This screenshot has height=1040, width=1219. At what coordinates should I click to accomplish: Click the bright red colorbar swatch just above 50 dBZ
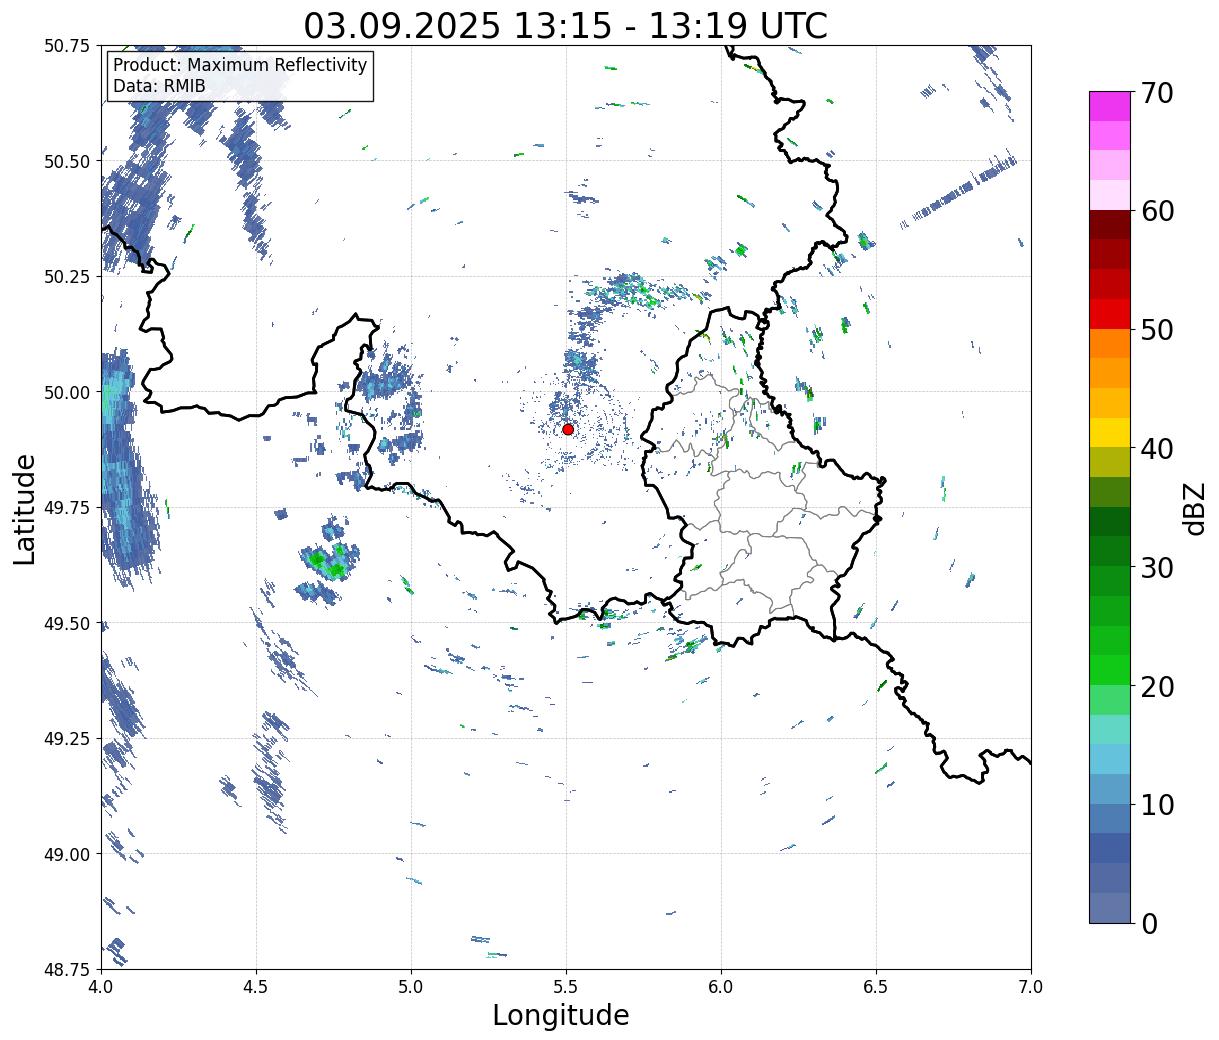(1110, 313)
